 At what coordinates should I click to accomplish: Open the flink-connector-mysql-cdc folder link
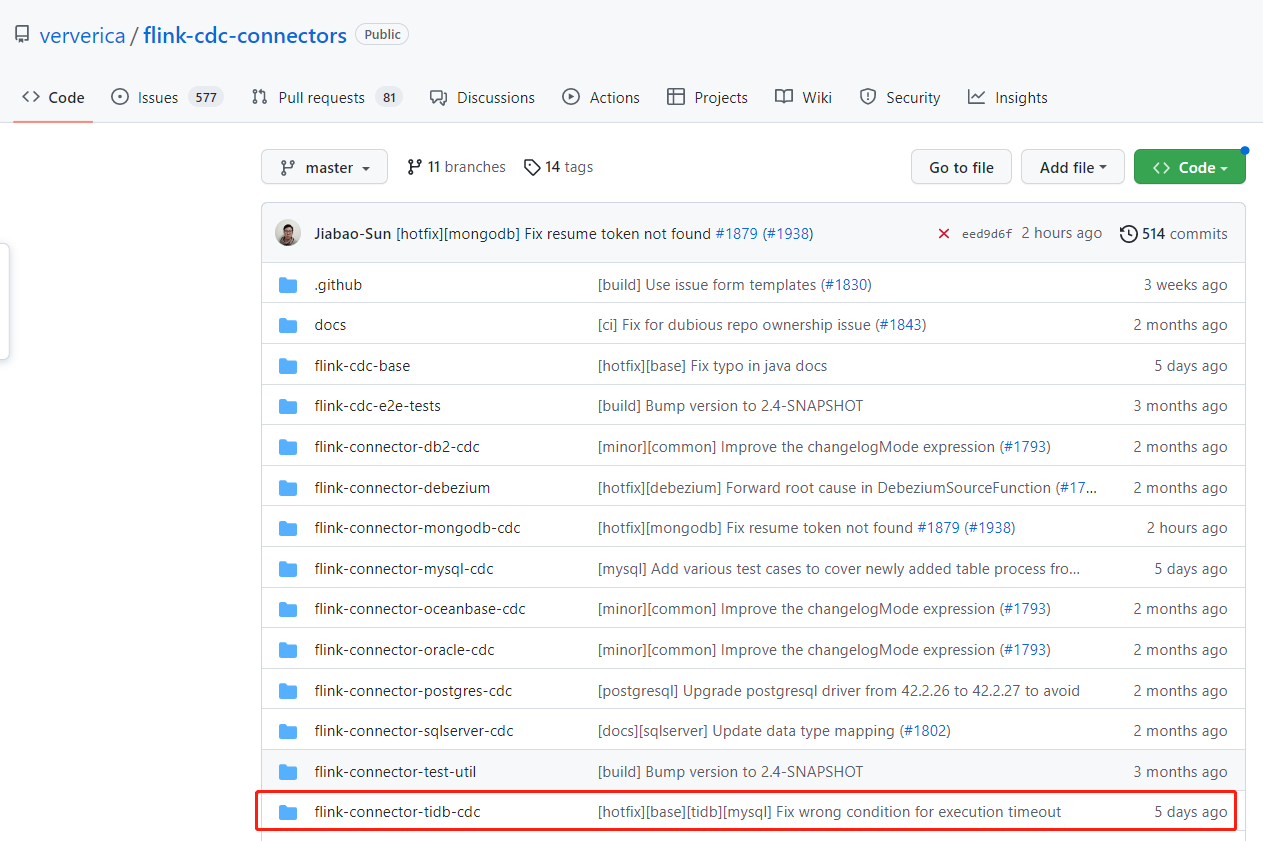(404, 569)
